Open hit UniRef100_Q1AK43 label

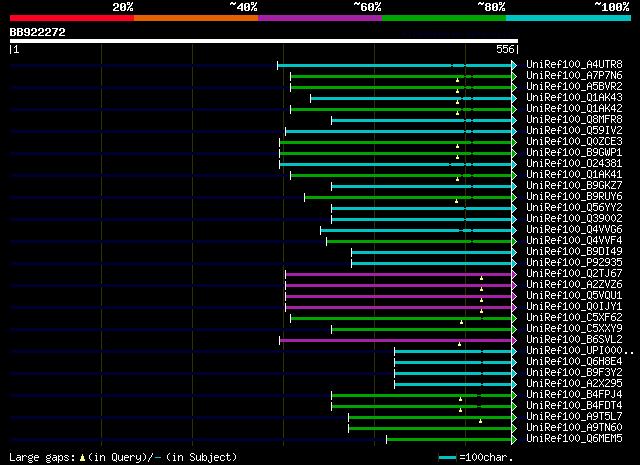[574, 98]
